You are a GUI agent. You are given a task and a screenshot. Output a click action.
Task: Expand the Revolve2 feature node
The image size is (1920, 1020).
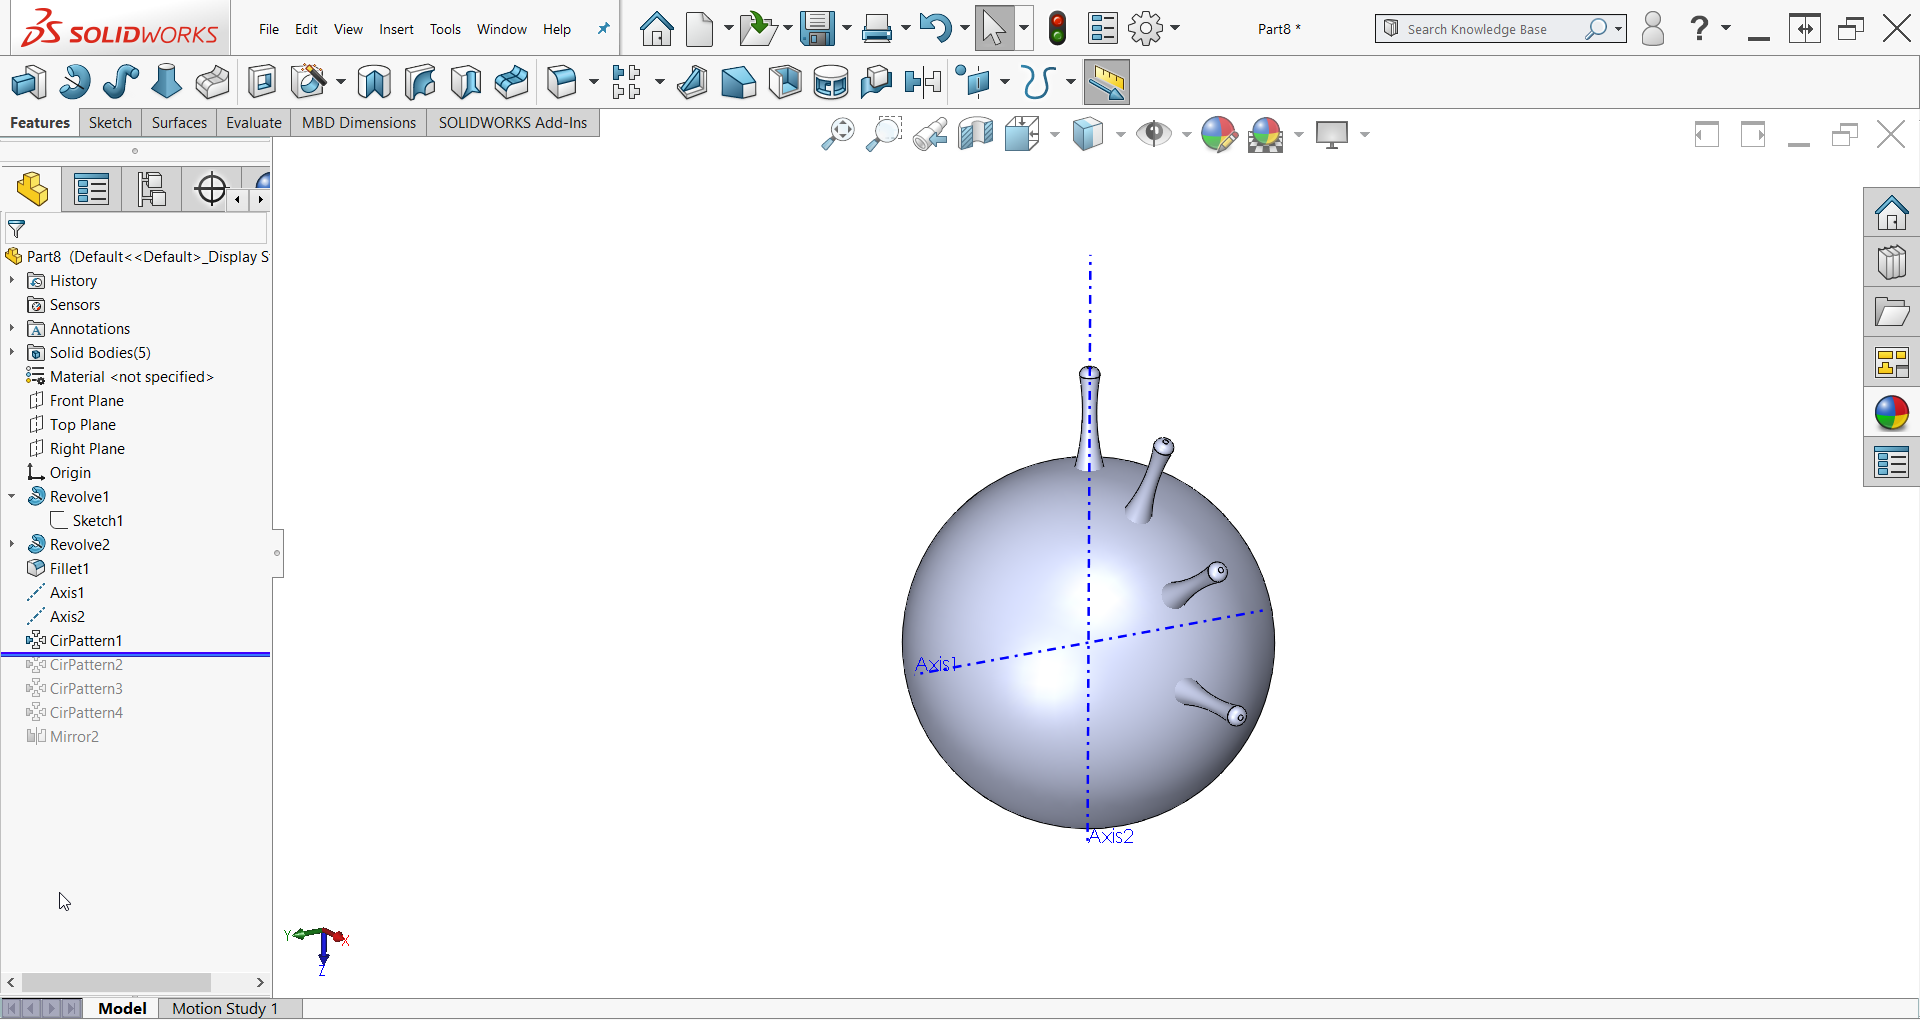pos(11,544)
